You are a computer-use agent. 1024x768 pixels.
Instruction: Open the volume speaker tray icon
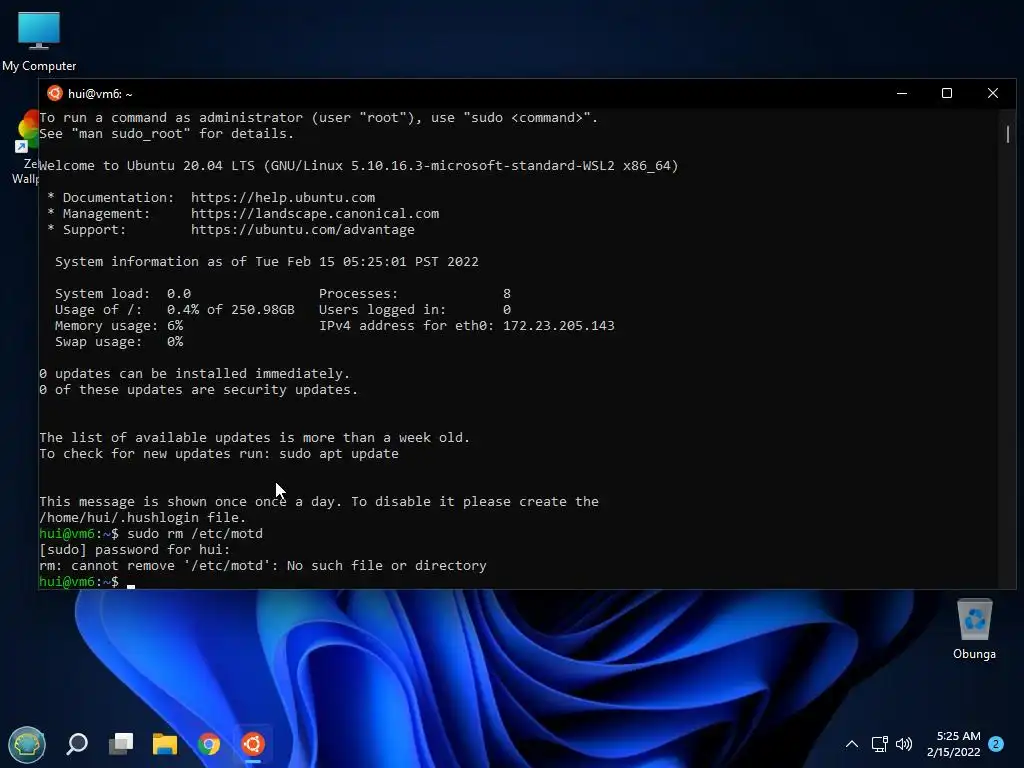(904, 744)
